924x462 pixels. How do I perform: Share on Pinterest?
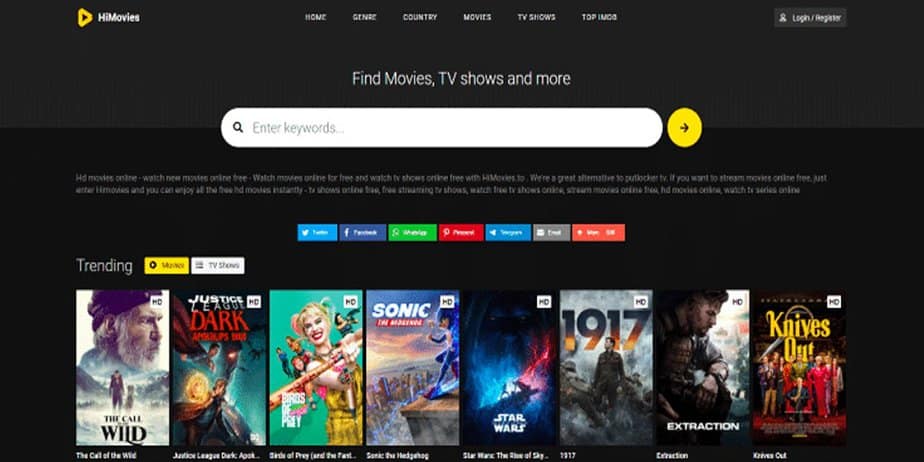[x=461, y=232]
